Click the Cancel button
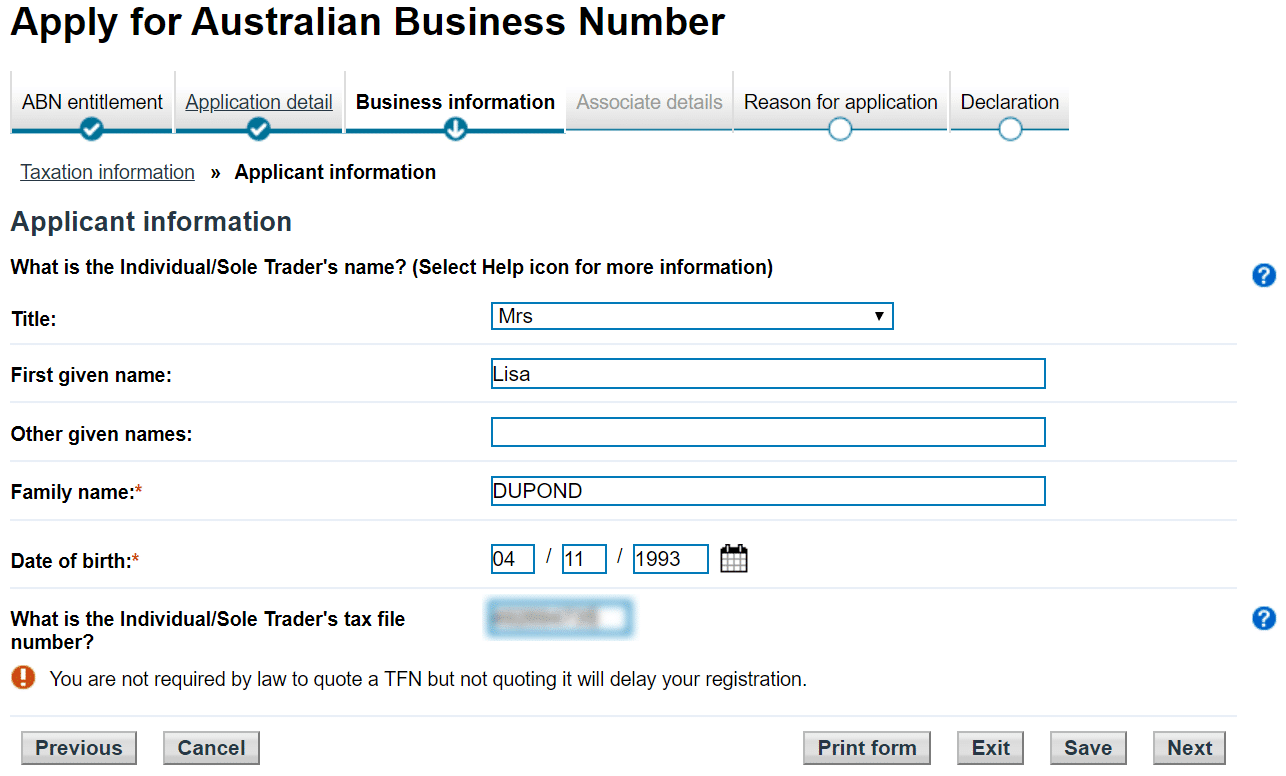The image size is (1286, 776). pos(211,748)
